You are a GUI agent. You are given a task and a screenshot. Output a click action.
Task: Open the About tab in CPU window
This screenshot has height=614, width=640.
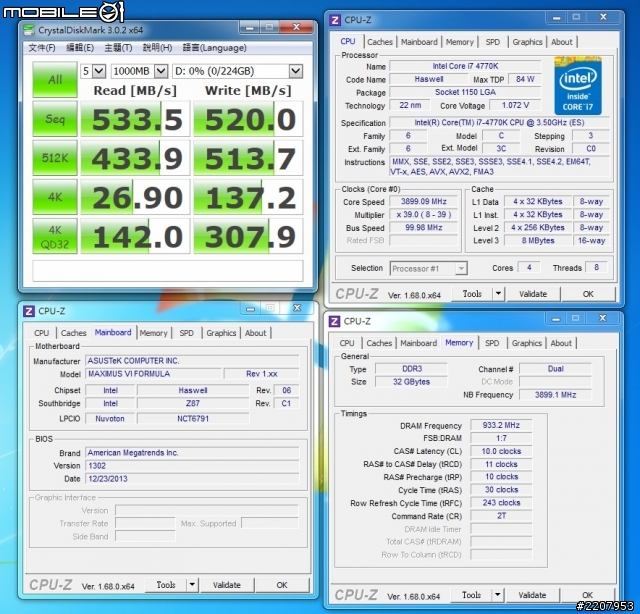pyautogui.click(x=562, y=42)
